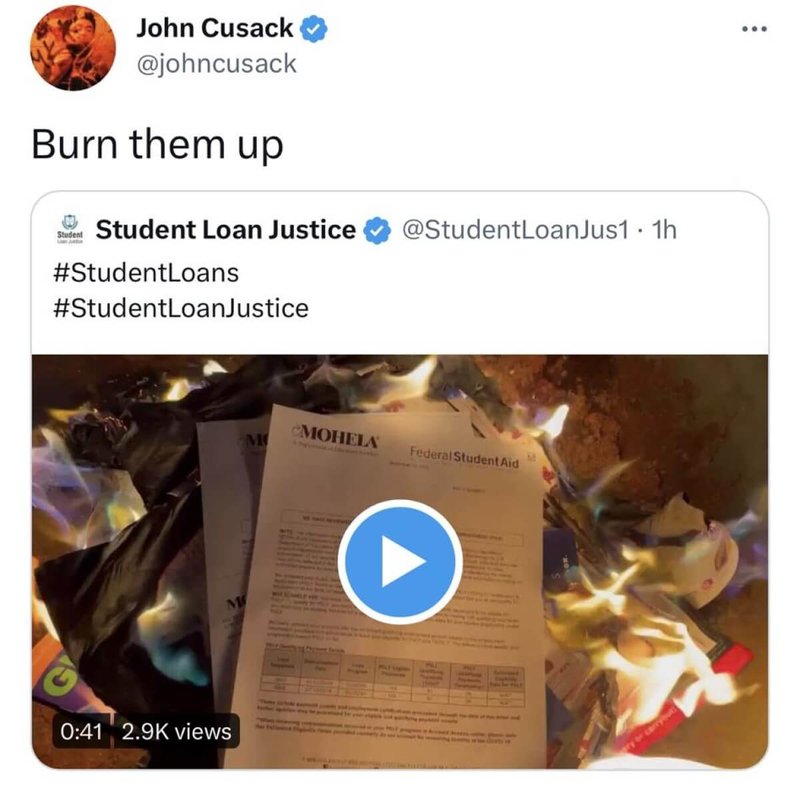Click the MOHELA letterhead in the video thumbnail
This screenshot has height=800, width=800.
point(337,436)
